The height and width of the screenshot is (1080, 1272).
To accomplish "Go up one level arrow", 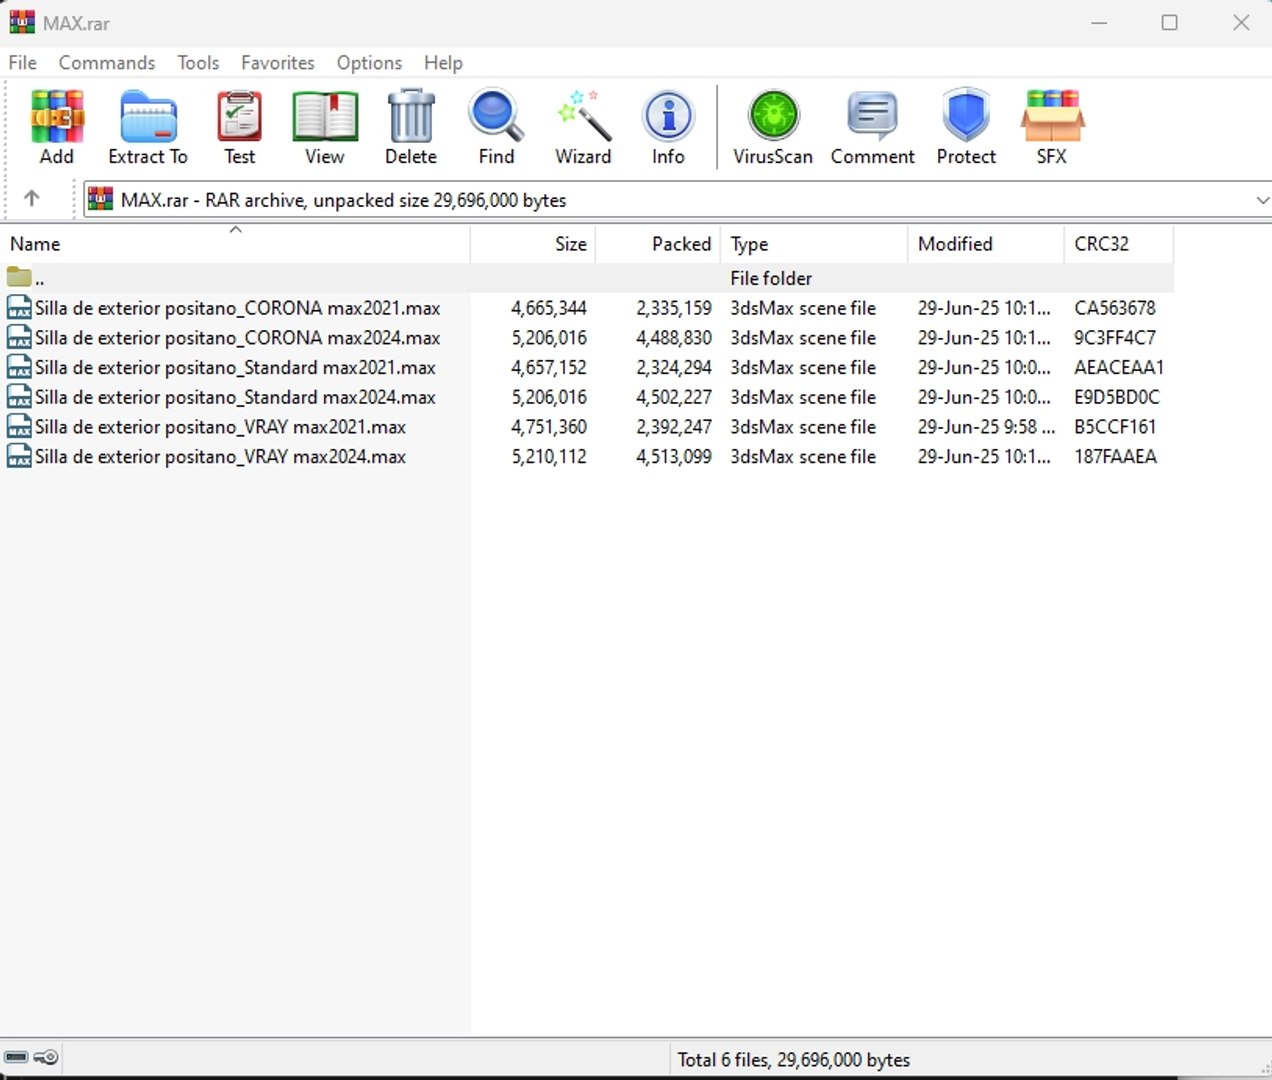I will 32,199.
